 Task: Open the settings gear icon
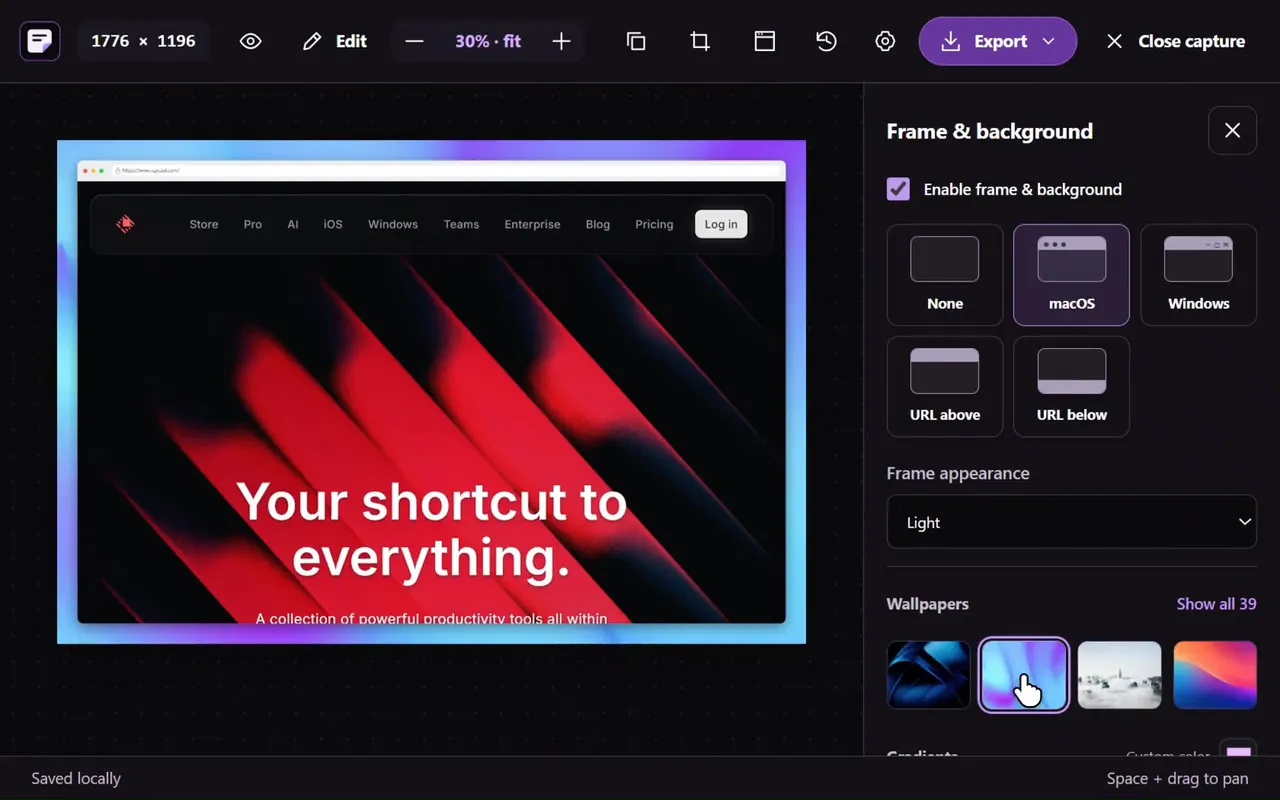tap(885, 41)
